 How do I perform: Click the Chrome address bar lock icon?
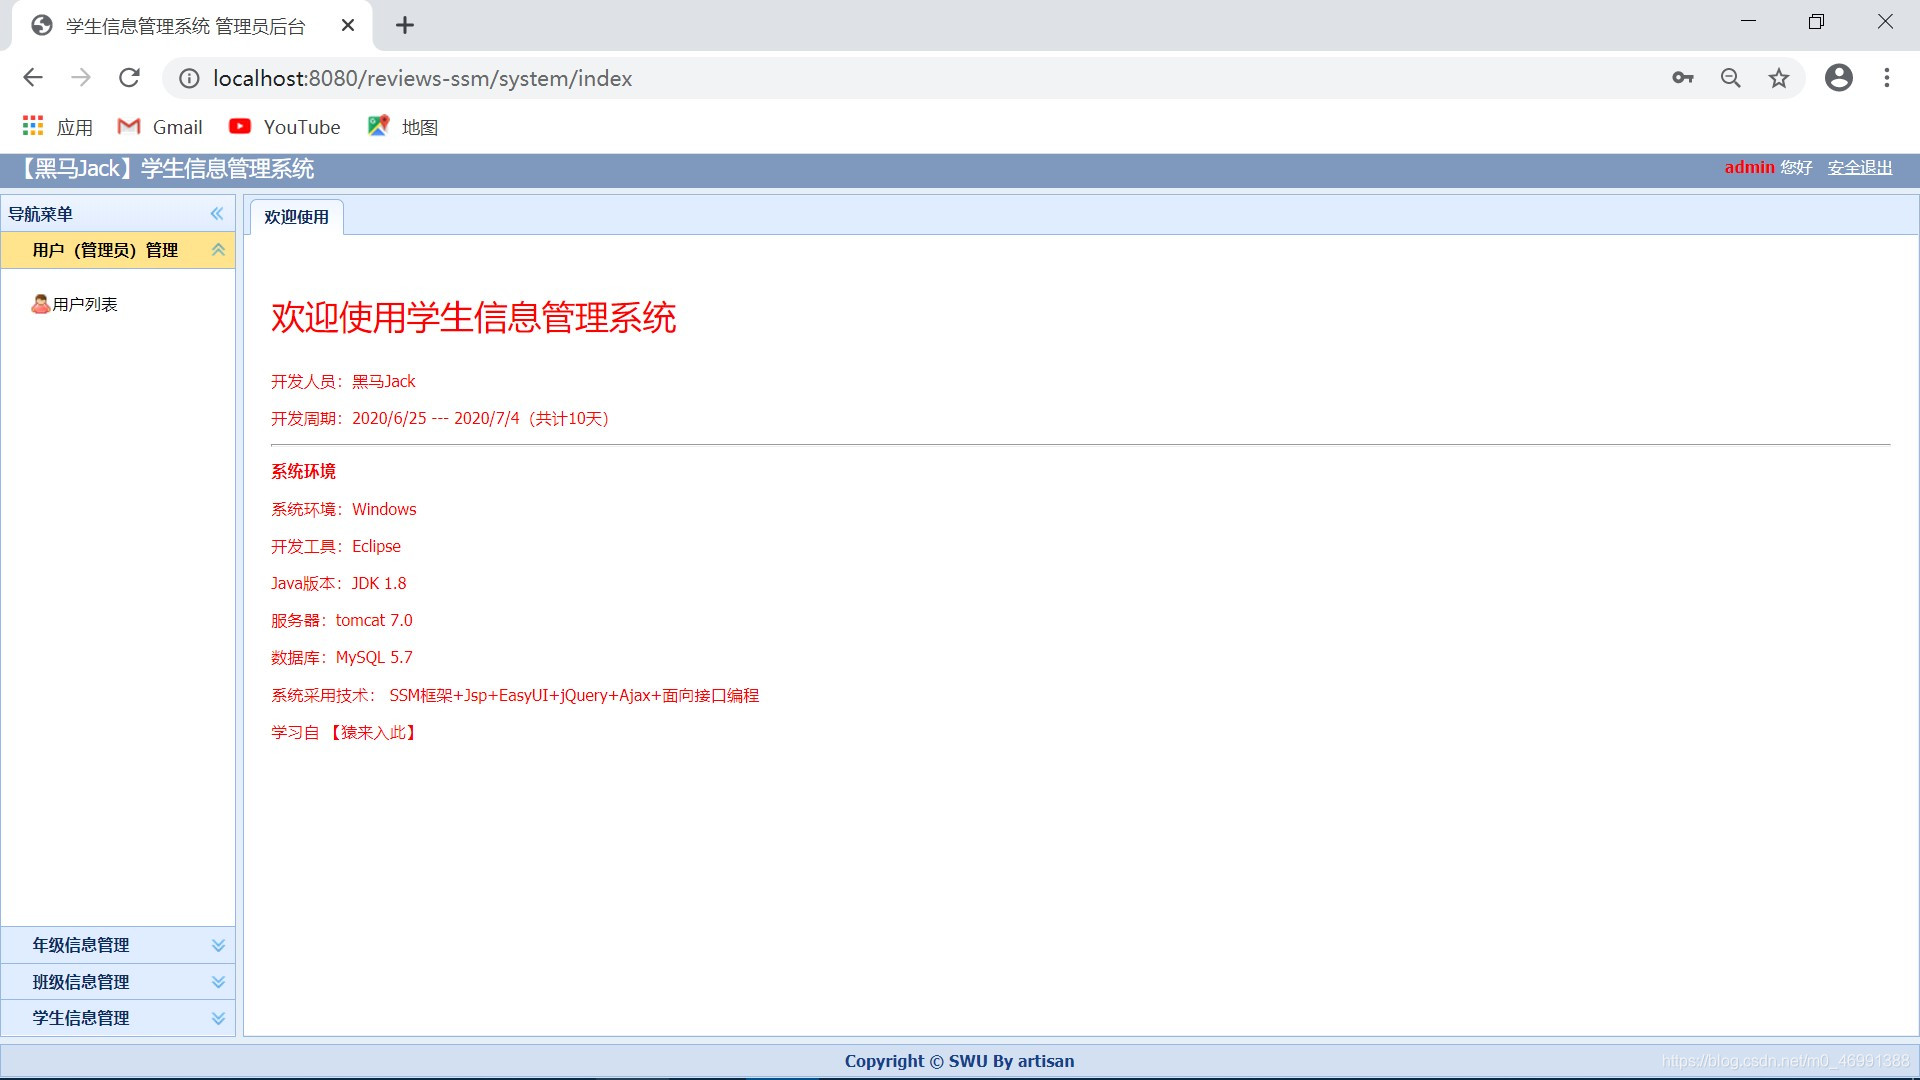click(185, 78)
